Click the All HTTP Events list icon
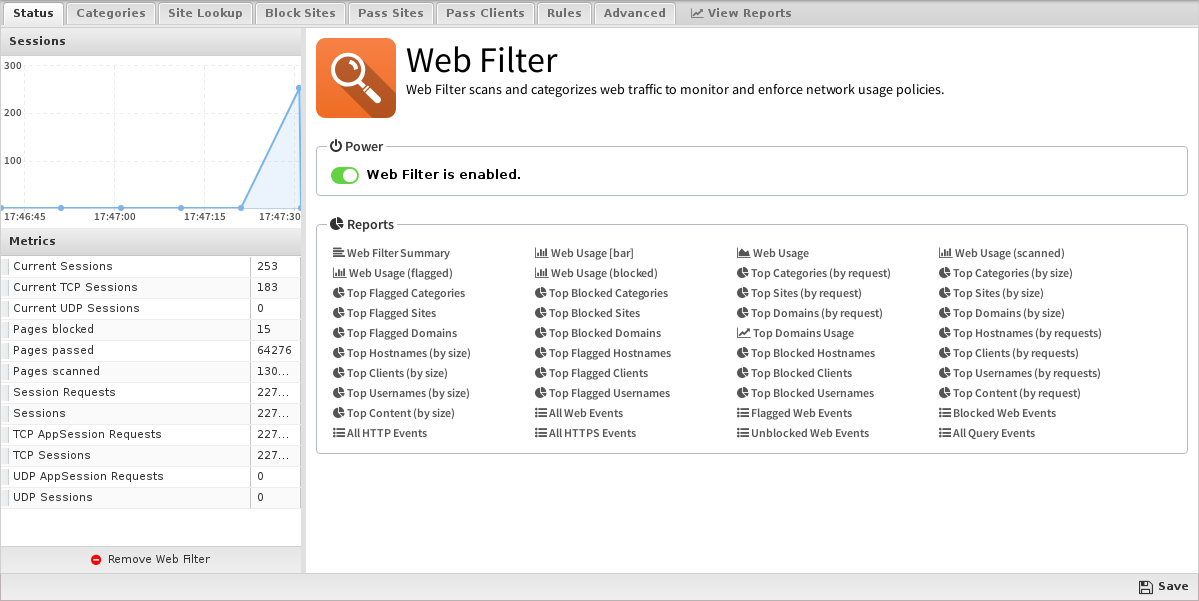Viewport: 1199px width, 601px height. 339,433
